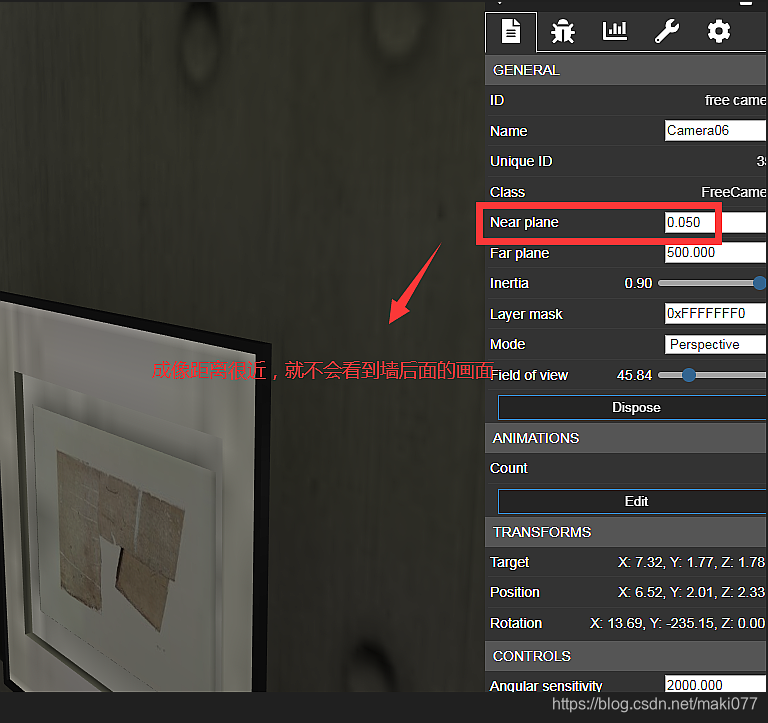768x723 pixels.
Task: Click the Angular sensitivity value field
Action: point(715,684)
